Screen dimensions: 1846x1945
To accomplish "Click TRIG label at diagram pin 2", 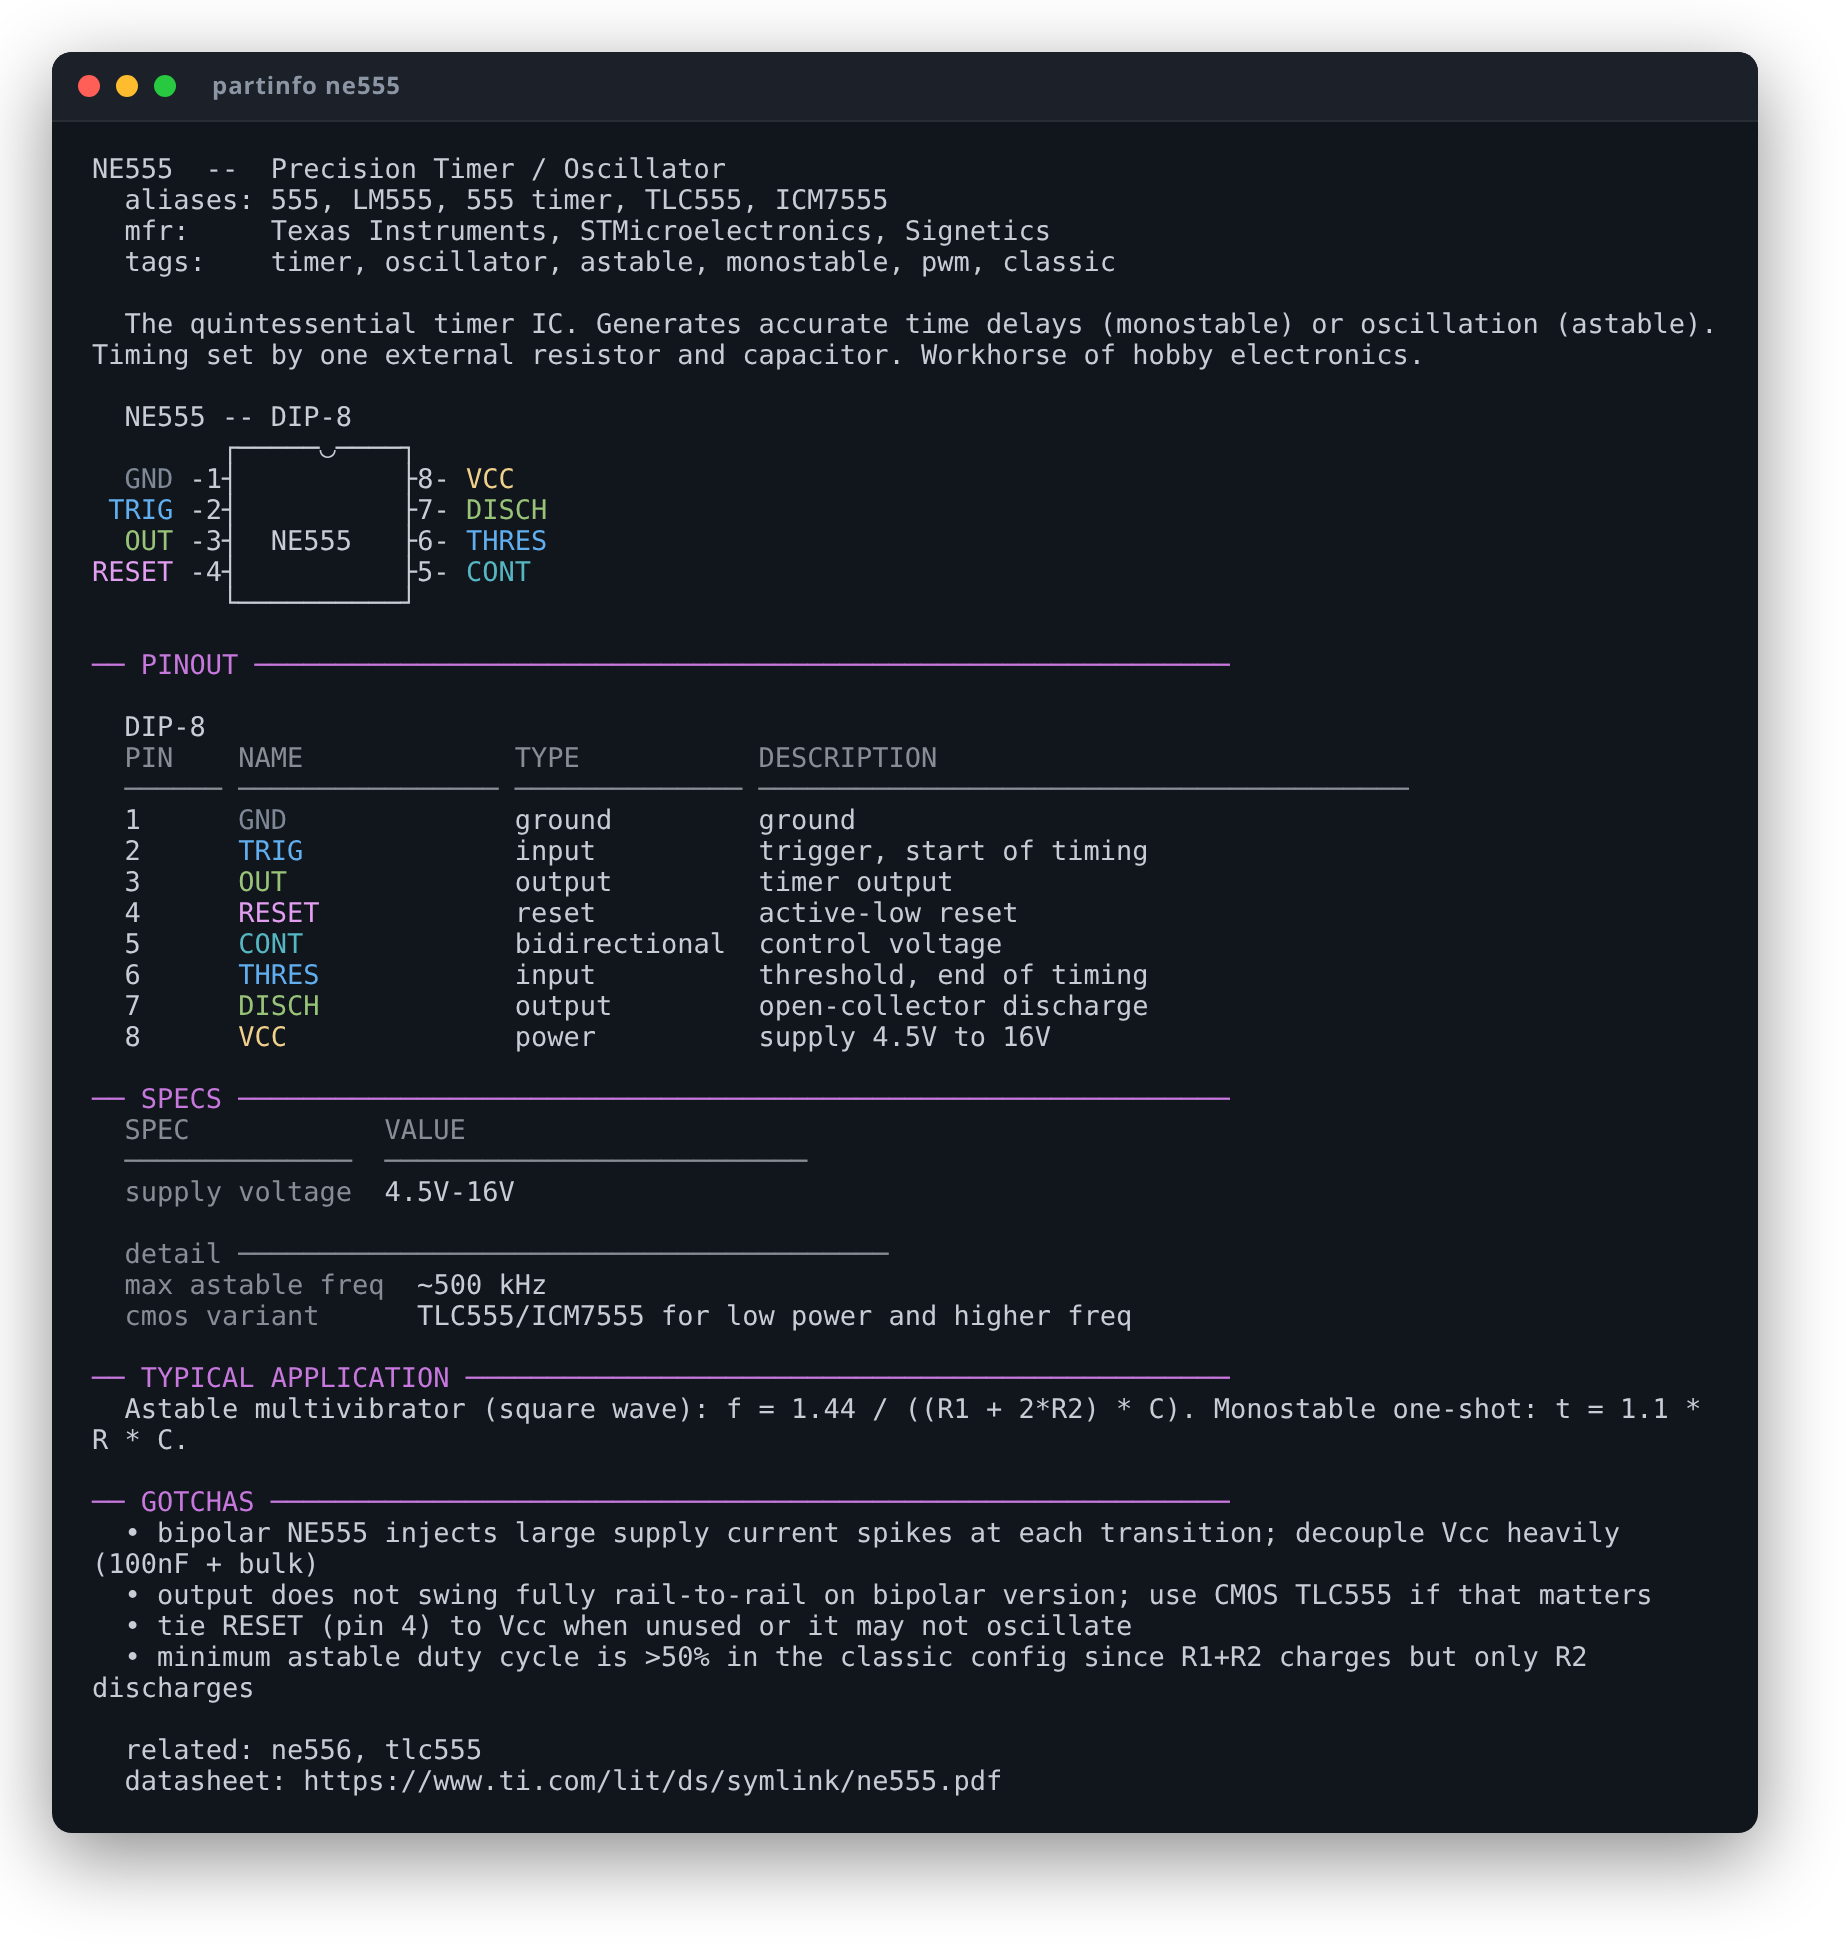I will pos(140,510).
